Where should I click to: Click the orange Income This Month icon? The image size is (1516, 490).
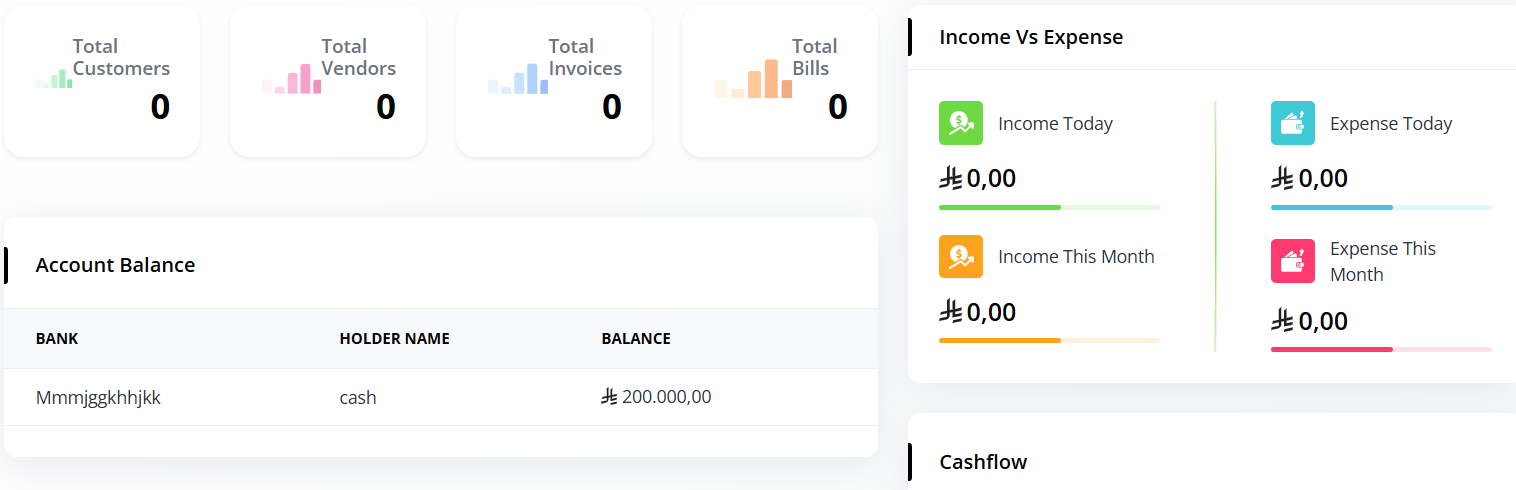point(960,256)
